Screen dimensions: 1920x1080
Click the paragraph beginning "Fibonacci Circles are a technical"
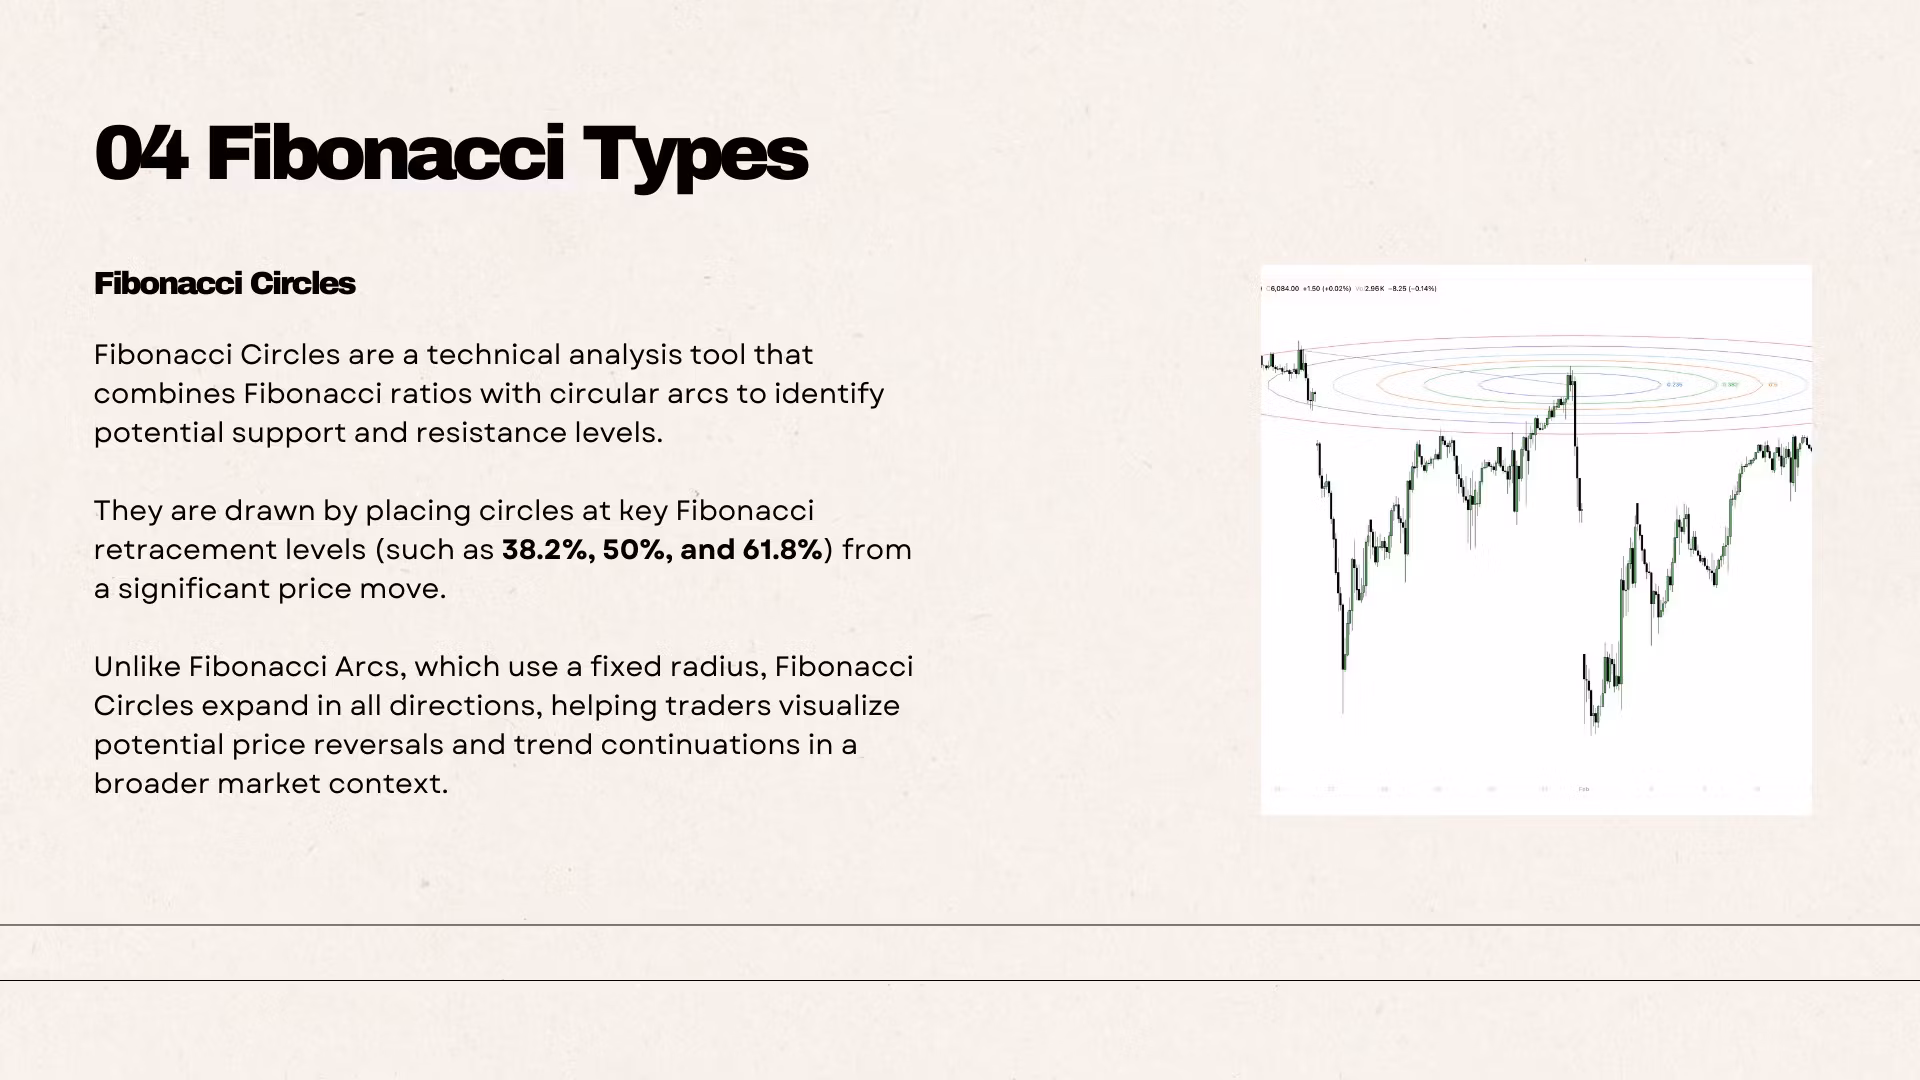[488, 393]
